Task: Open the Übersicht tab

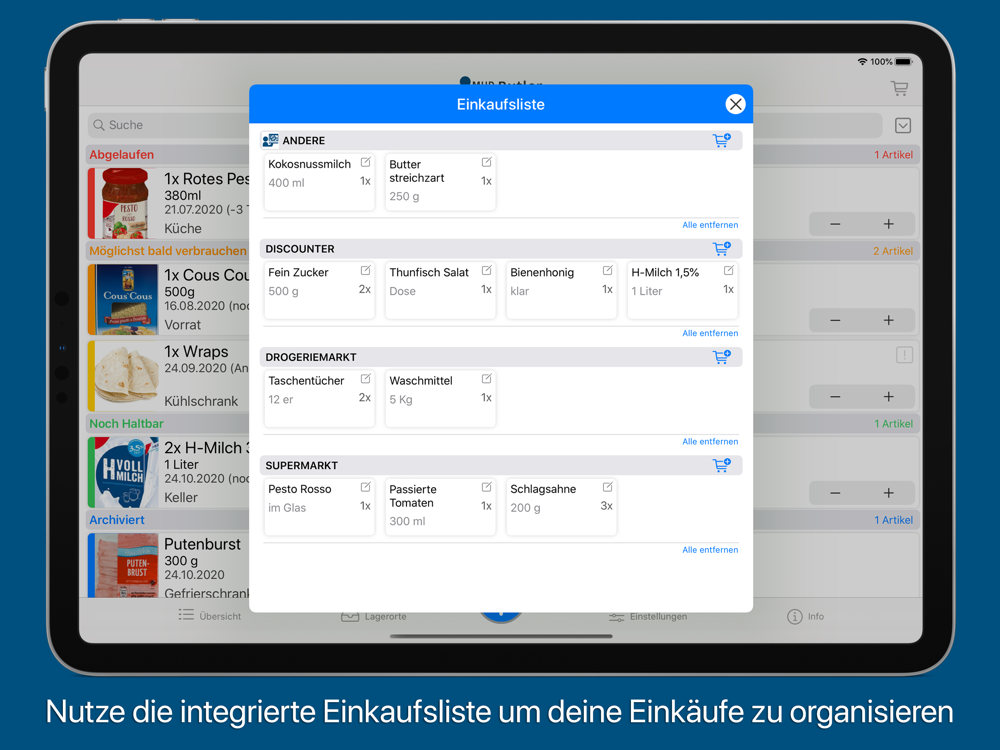Action: (210, 616)
